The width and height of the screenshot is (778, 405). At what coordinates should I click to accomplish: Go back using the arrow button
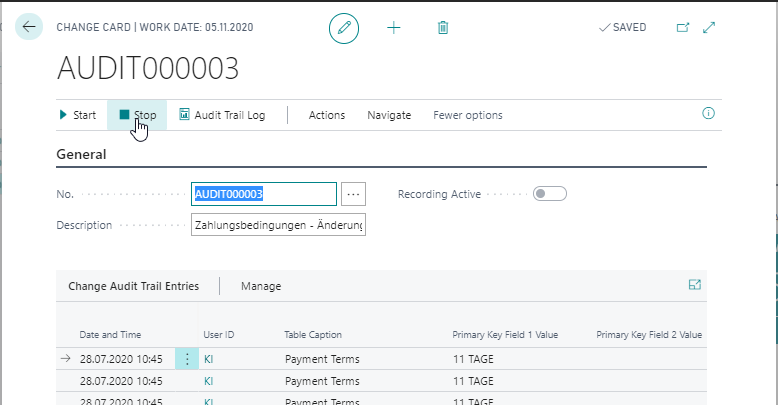point(29,27)
